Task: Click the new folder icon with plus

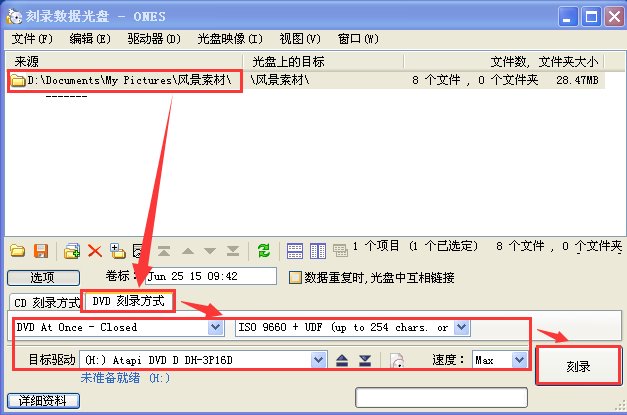Action: 118,251
